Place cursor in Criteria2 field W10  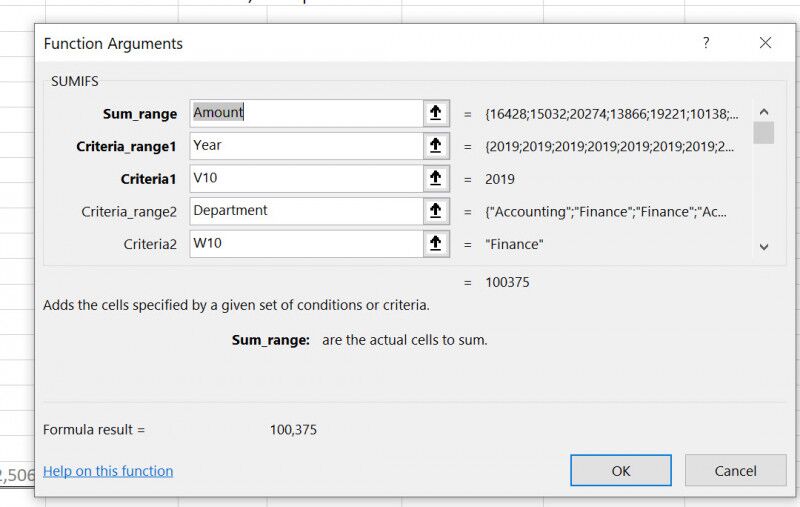305,244
